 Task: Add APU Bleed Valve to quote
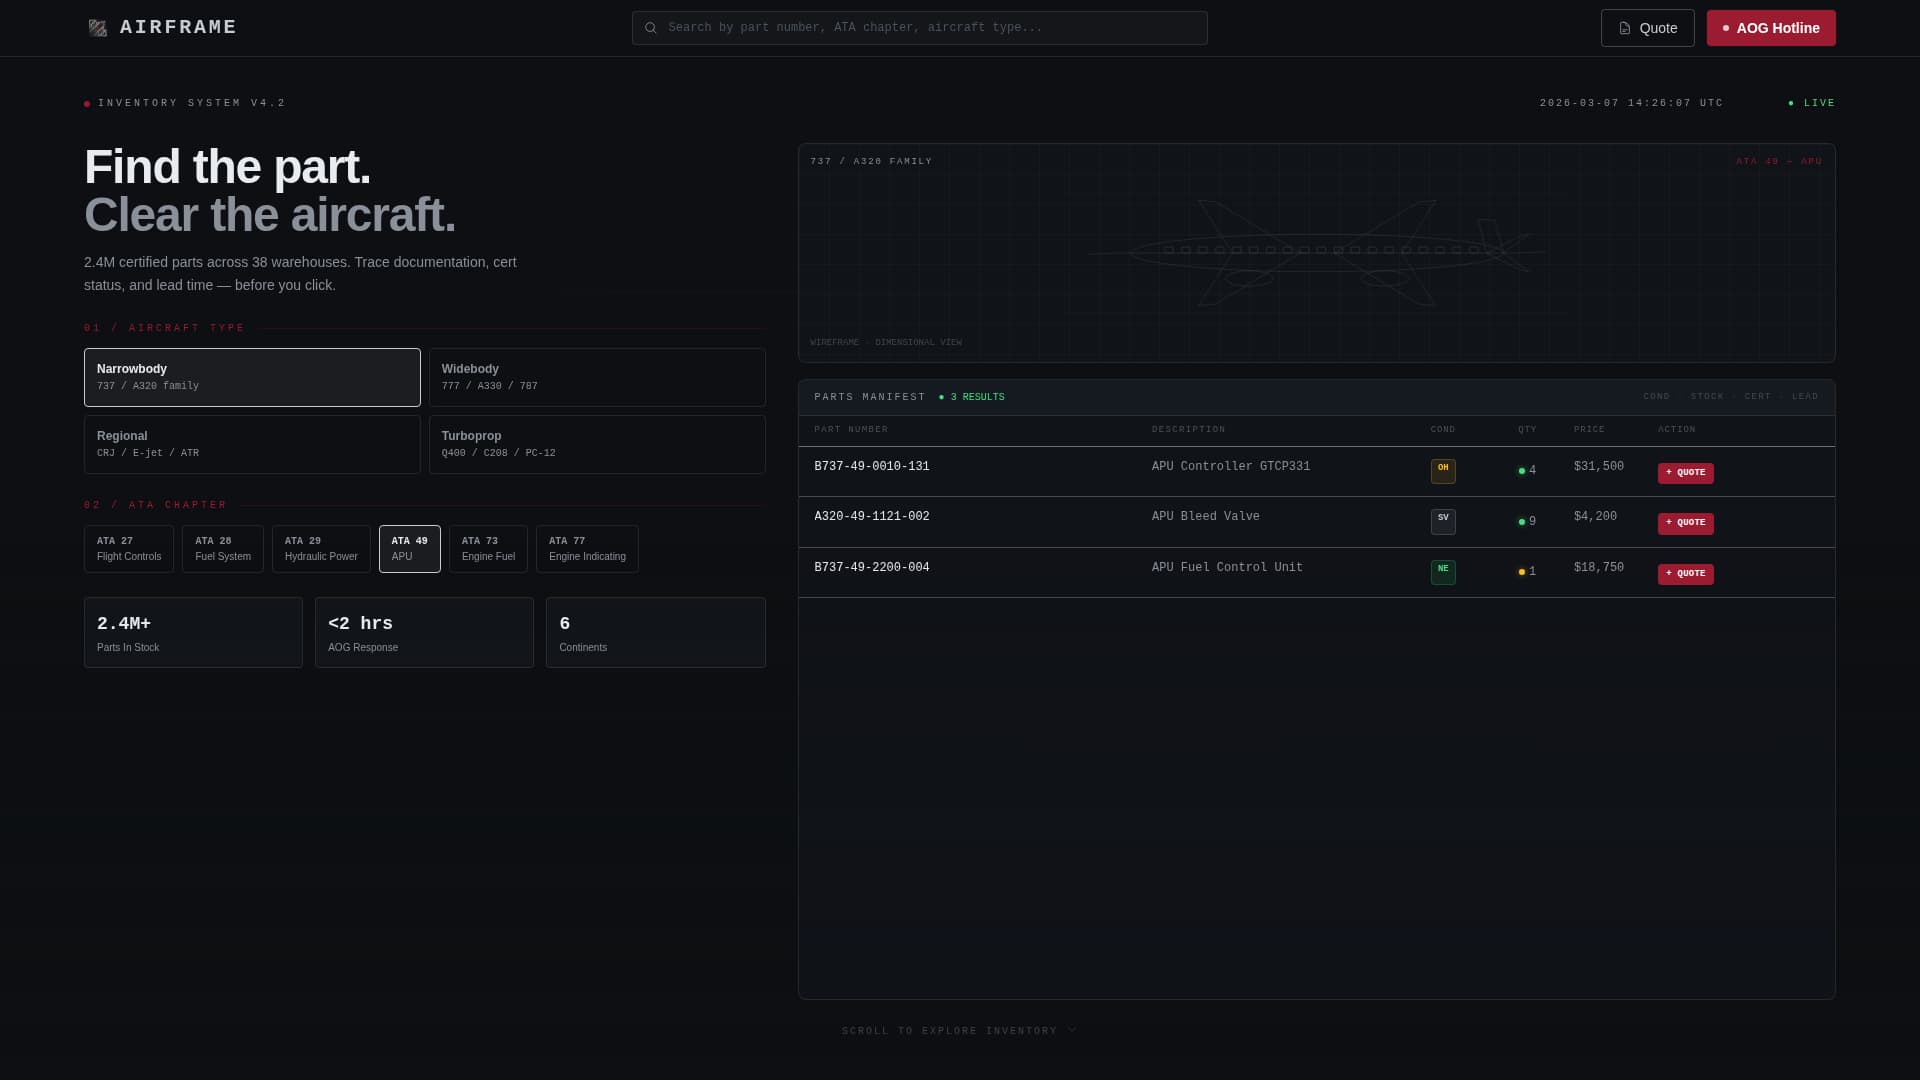tap(1685, 523)
